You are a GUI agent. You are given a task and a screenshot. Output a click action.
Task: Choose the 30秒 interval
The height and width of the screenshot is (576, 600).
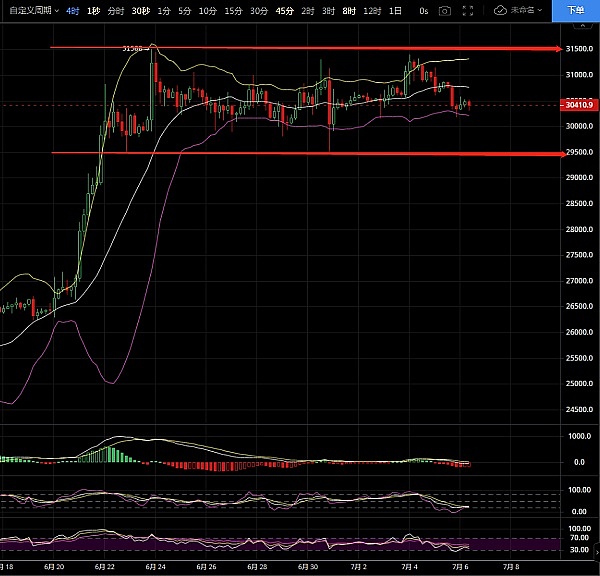click(141, 10)
